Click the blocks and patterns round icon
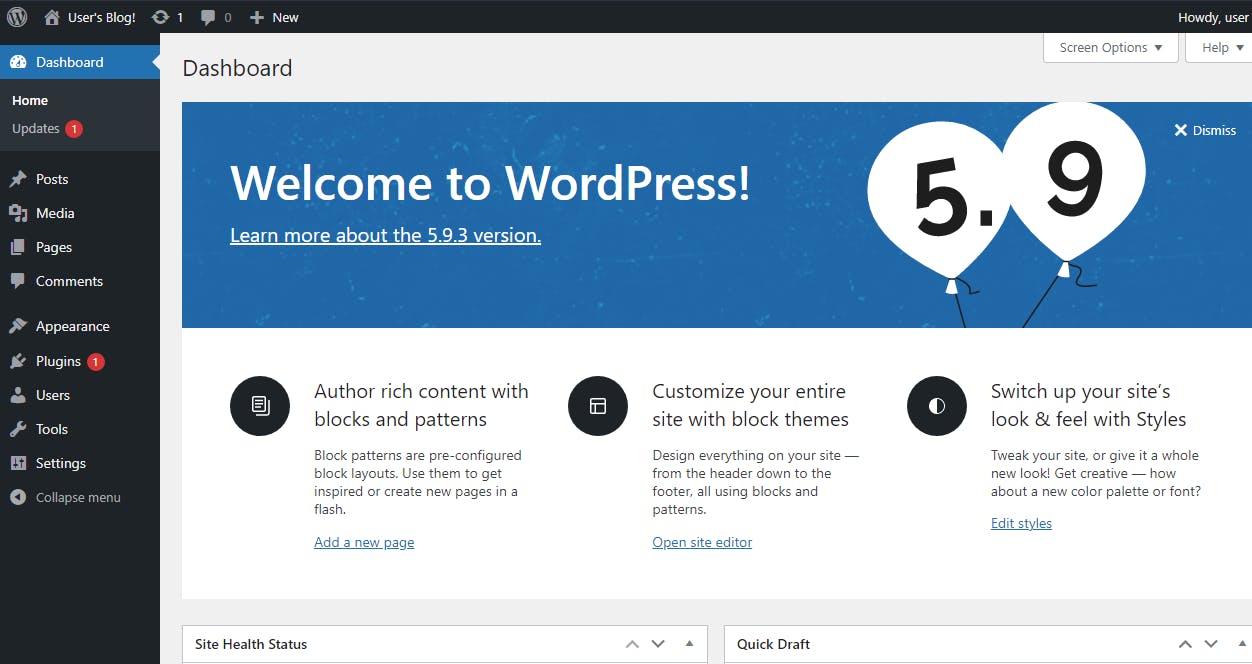The width and height of the screenshot is (1252, 664). [260, 406]
